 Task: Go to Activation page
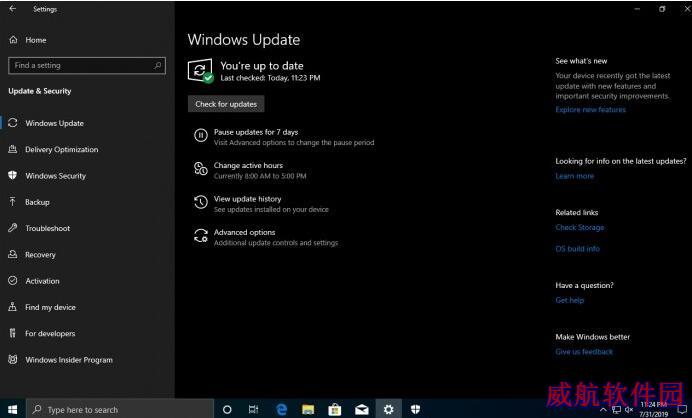[42, 281]
